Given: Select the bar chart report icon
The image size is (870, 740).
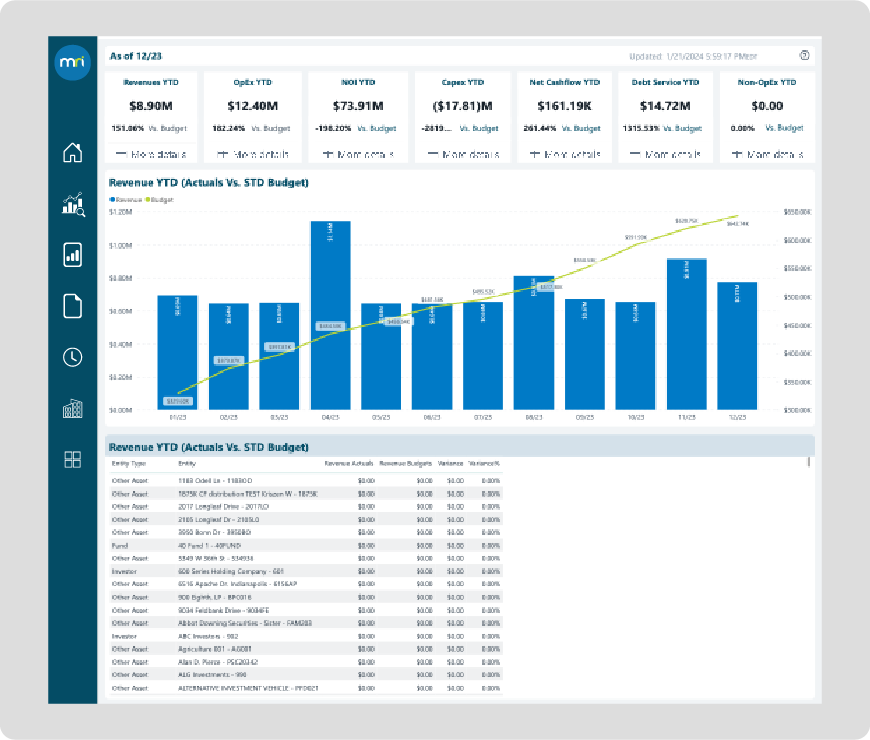Looking at the screenshot, I should pyautogui.click(x=72, y=254).
